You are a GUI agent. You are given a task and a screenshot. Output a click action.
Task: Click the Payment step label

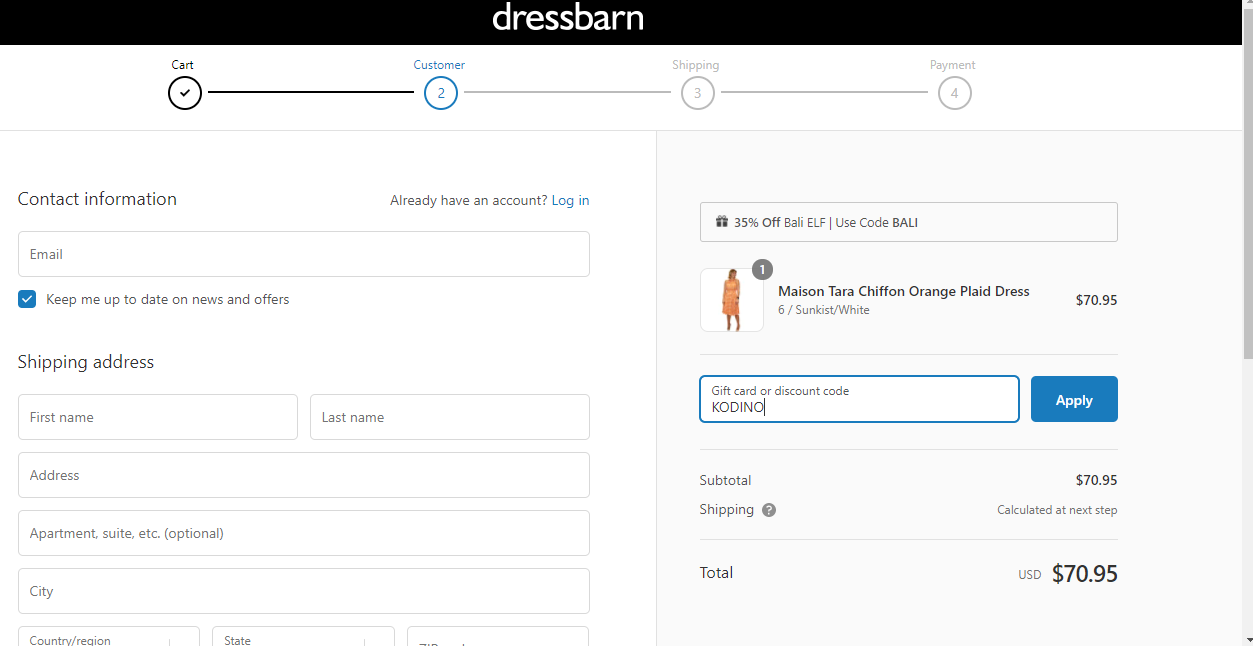click(953, 65)
